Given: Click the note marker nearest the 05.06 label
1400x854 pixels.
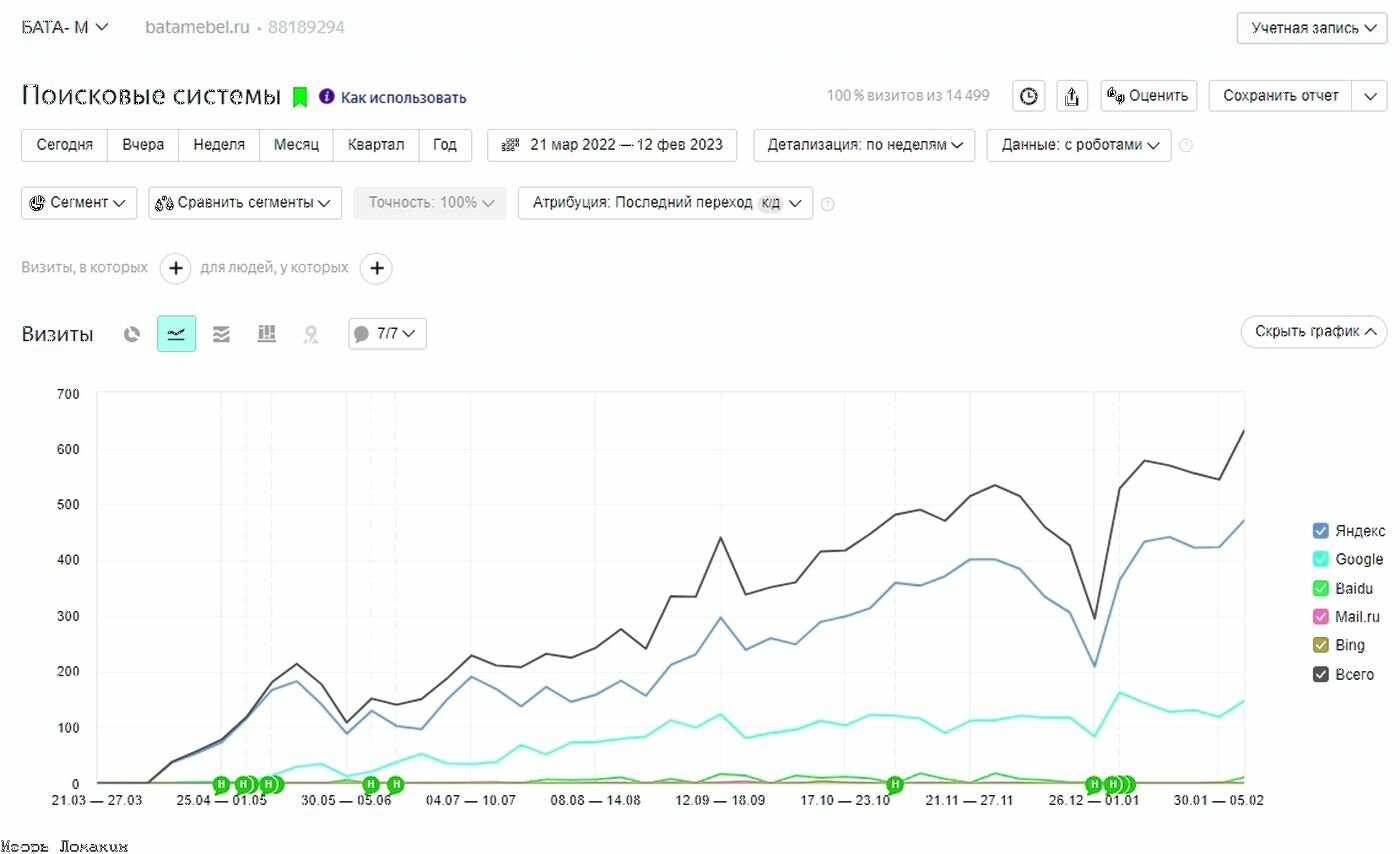Looking at the screenshot, I should (370, 784).
